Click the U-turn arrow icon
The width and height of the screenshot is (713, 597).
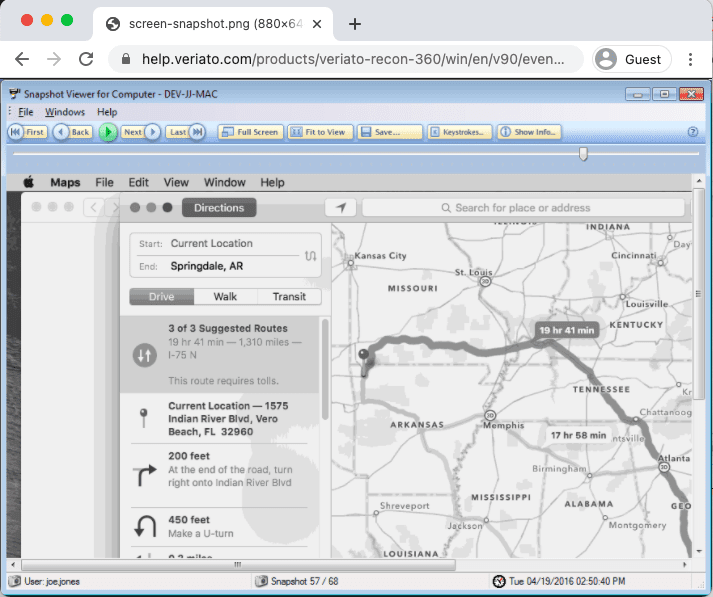pyautogui.click(x=145, y=527)
